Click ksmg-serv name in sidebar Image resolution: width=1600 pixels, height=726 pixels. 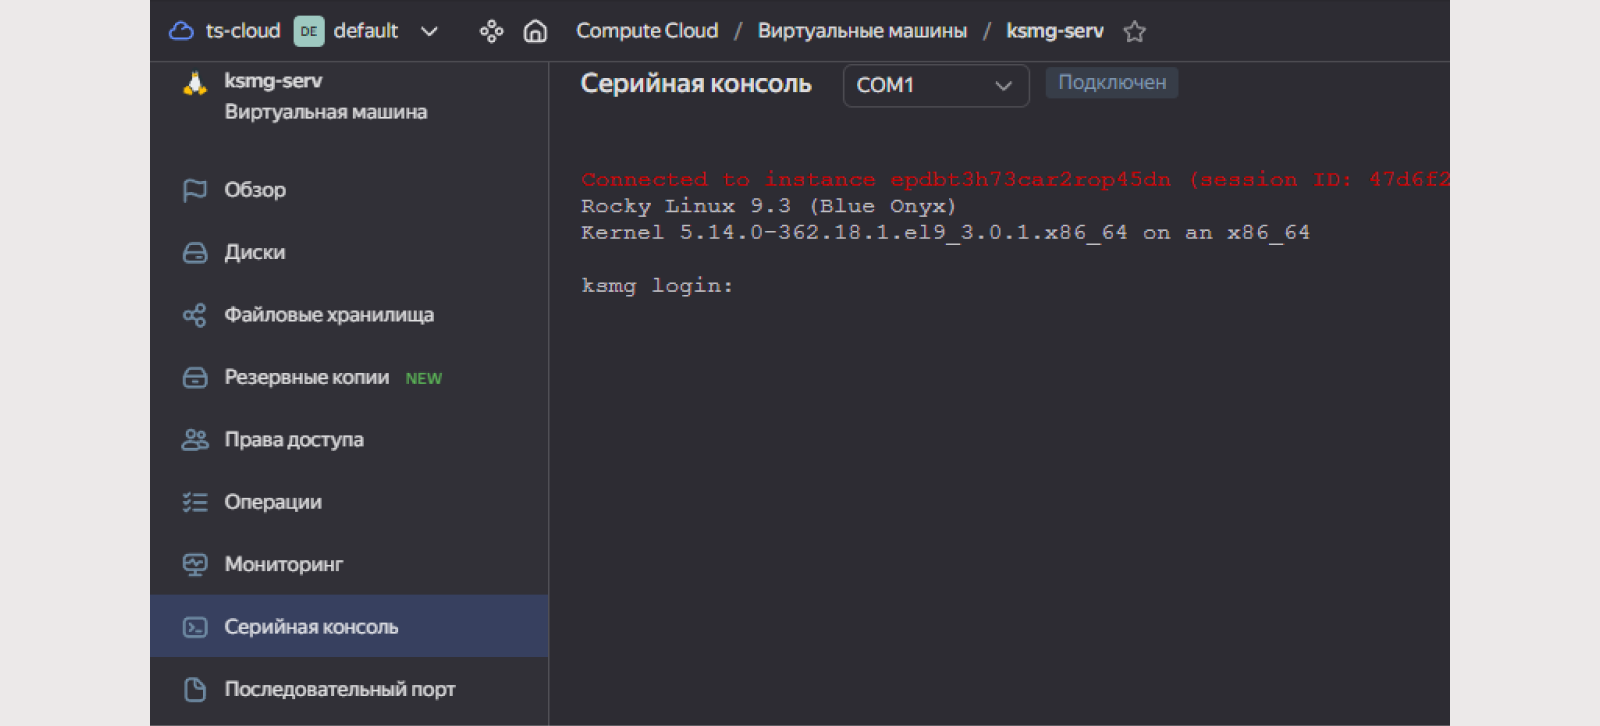coord(273,80)
